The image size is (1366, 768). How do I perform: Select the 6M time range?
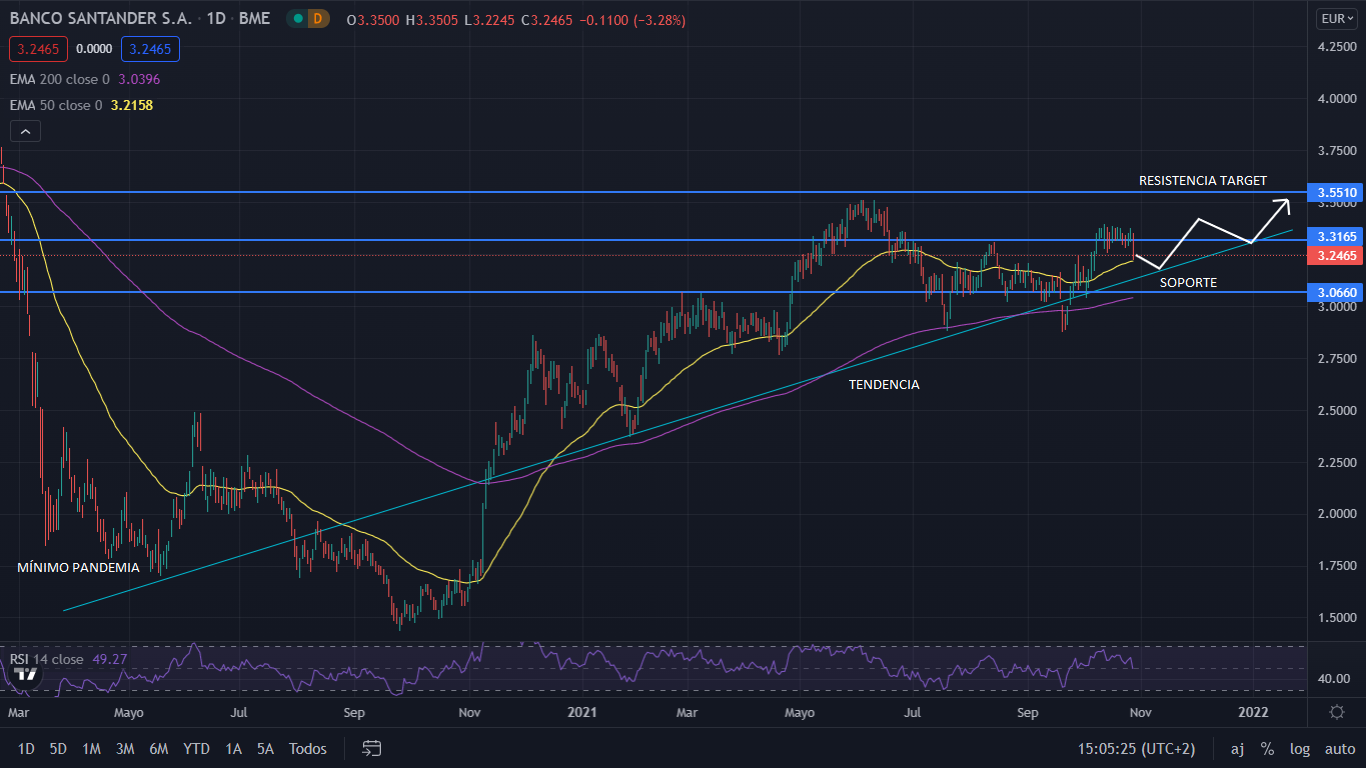click(158, 748)
